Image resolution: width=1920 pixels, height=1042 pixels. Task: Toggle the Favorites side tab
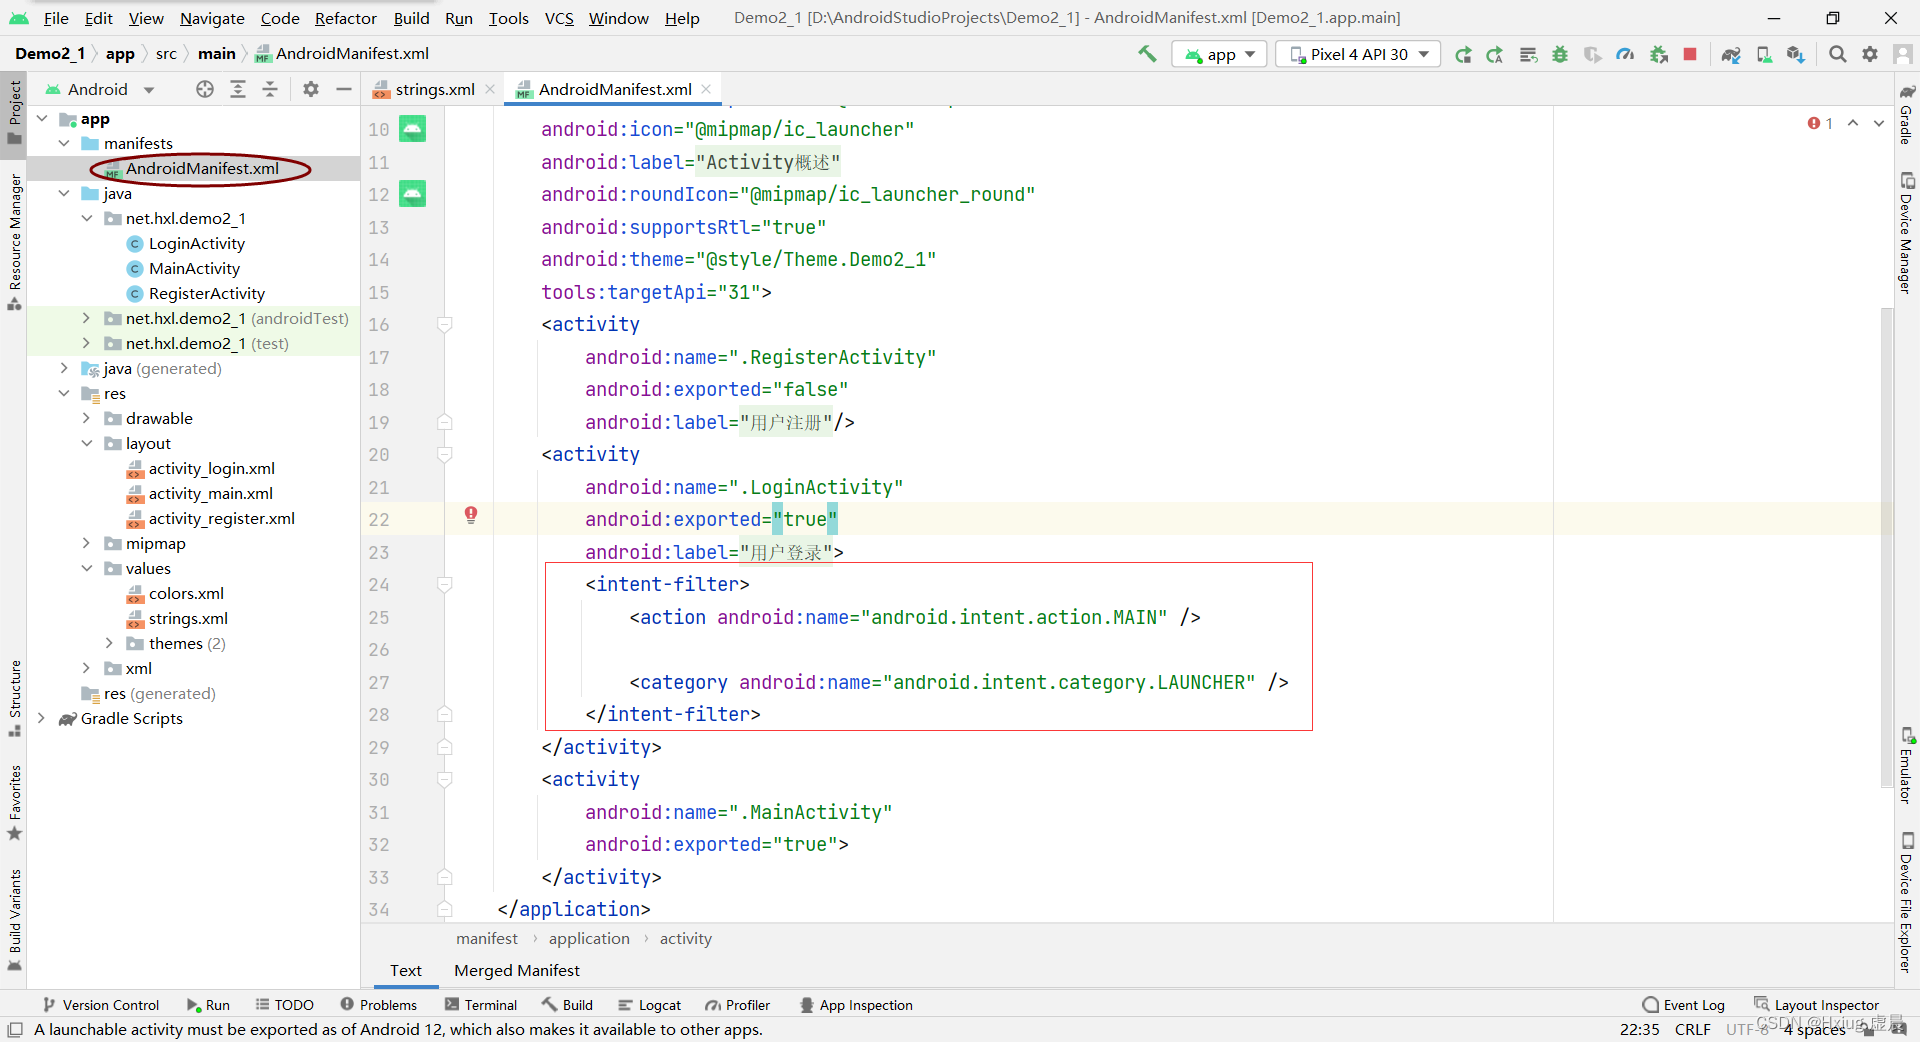pos(14,803)
